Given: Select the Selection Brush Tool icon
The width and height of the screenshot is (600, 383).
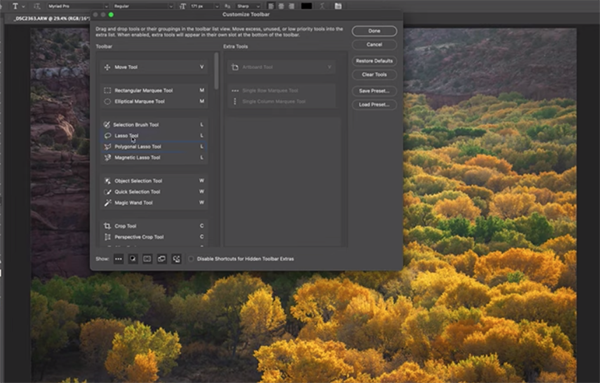Looking at the screenshot, I should 107,125.
